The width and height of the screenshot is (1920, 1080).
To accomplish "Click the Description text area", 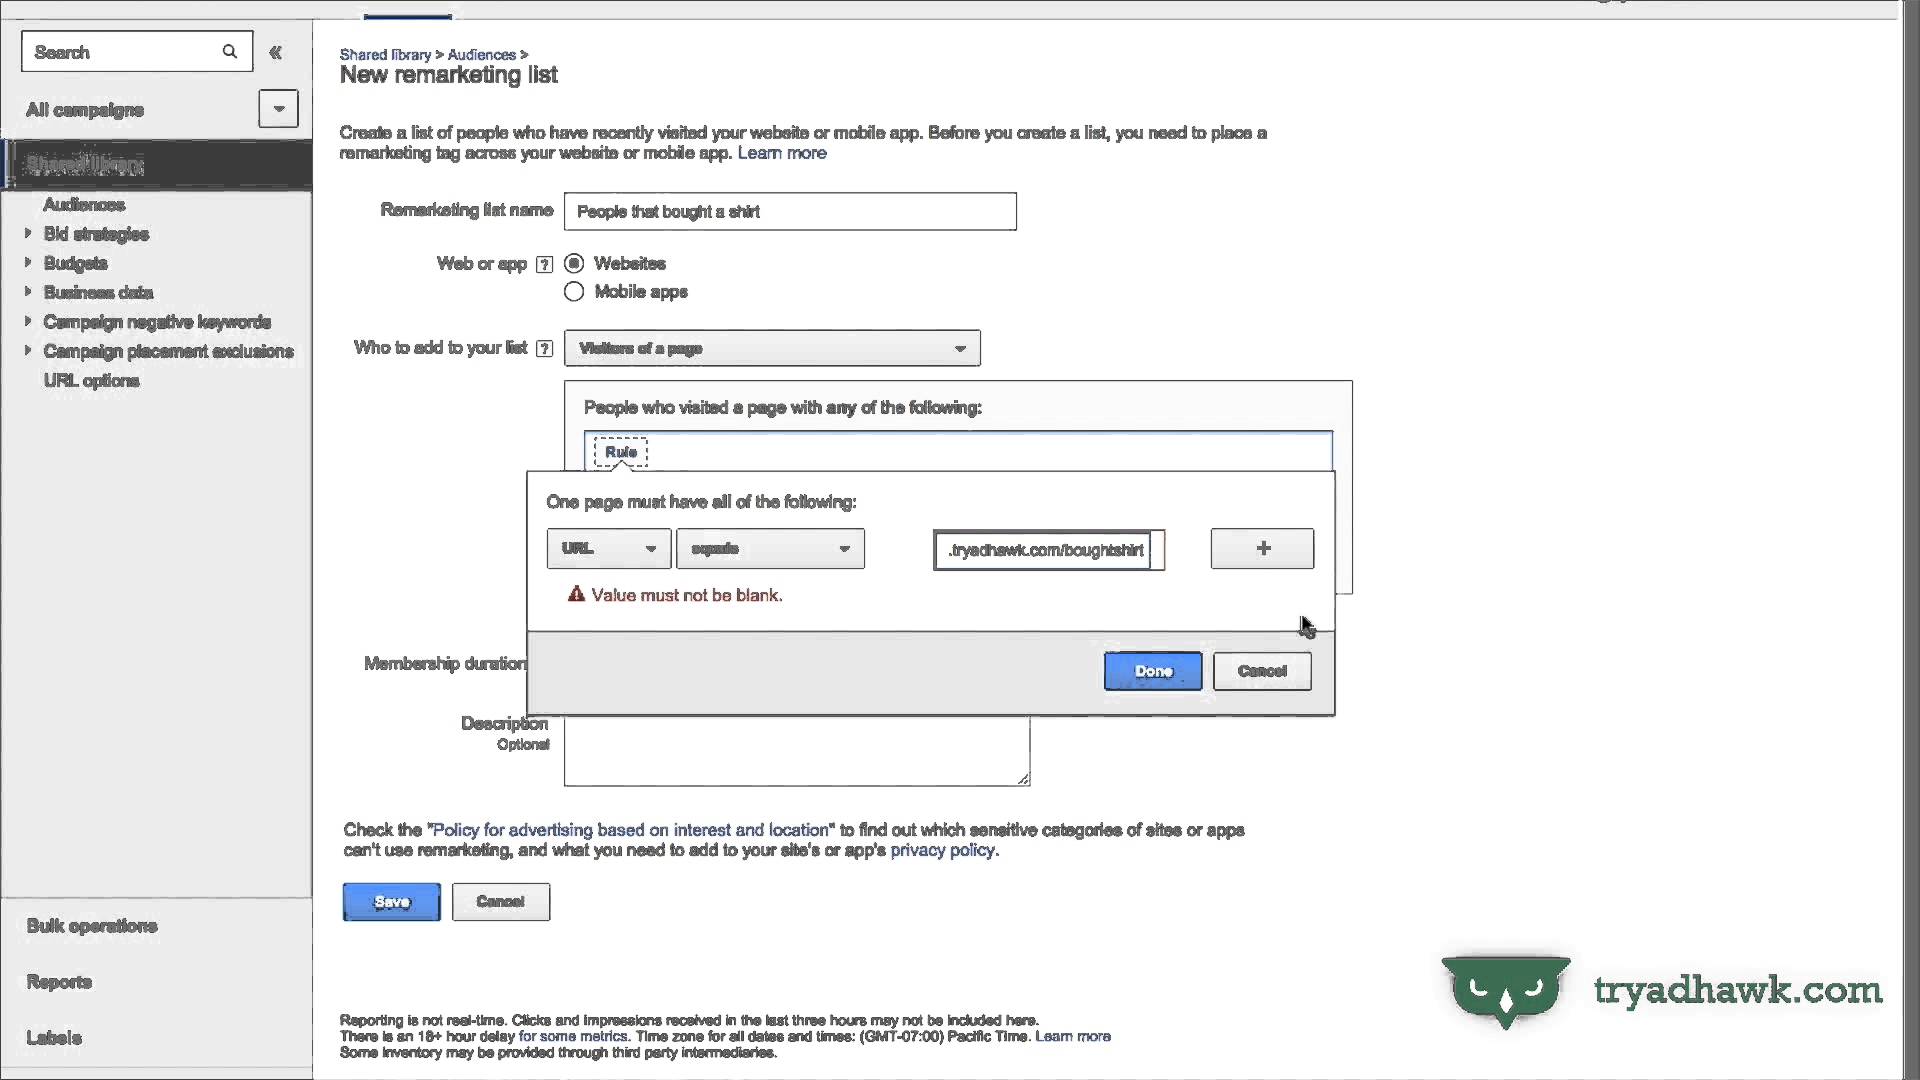I will coord(797,752).
